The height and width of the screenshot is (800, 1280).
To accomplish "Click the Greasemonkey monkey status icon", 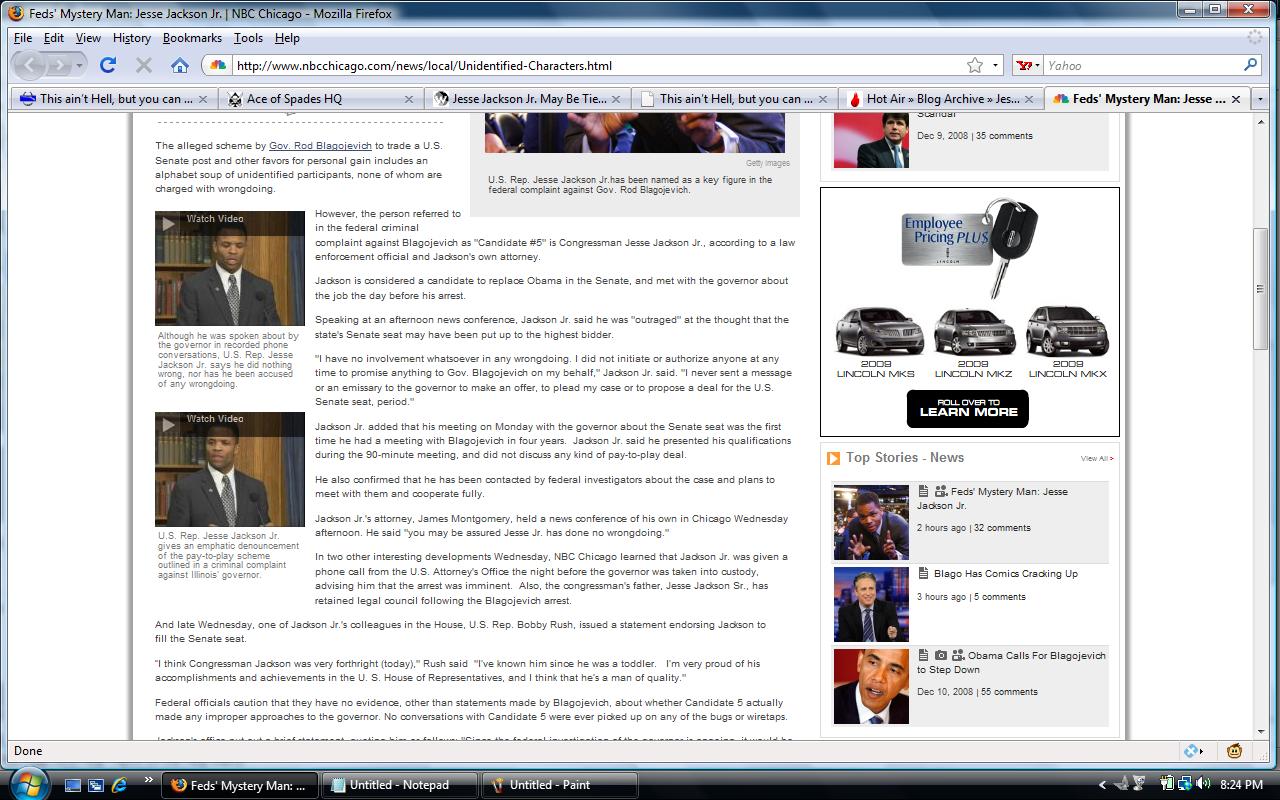I will 1235,751.
